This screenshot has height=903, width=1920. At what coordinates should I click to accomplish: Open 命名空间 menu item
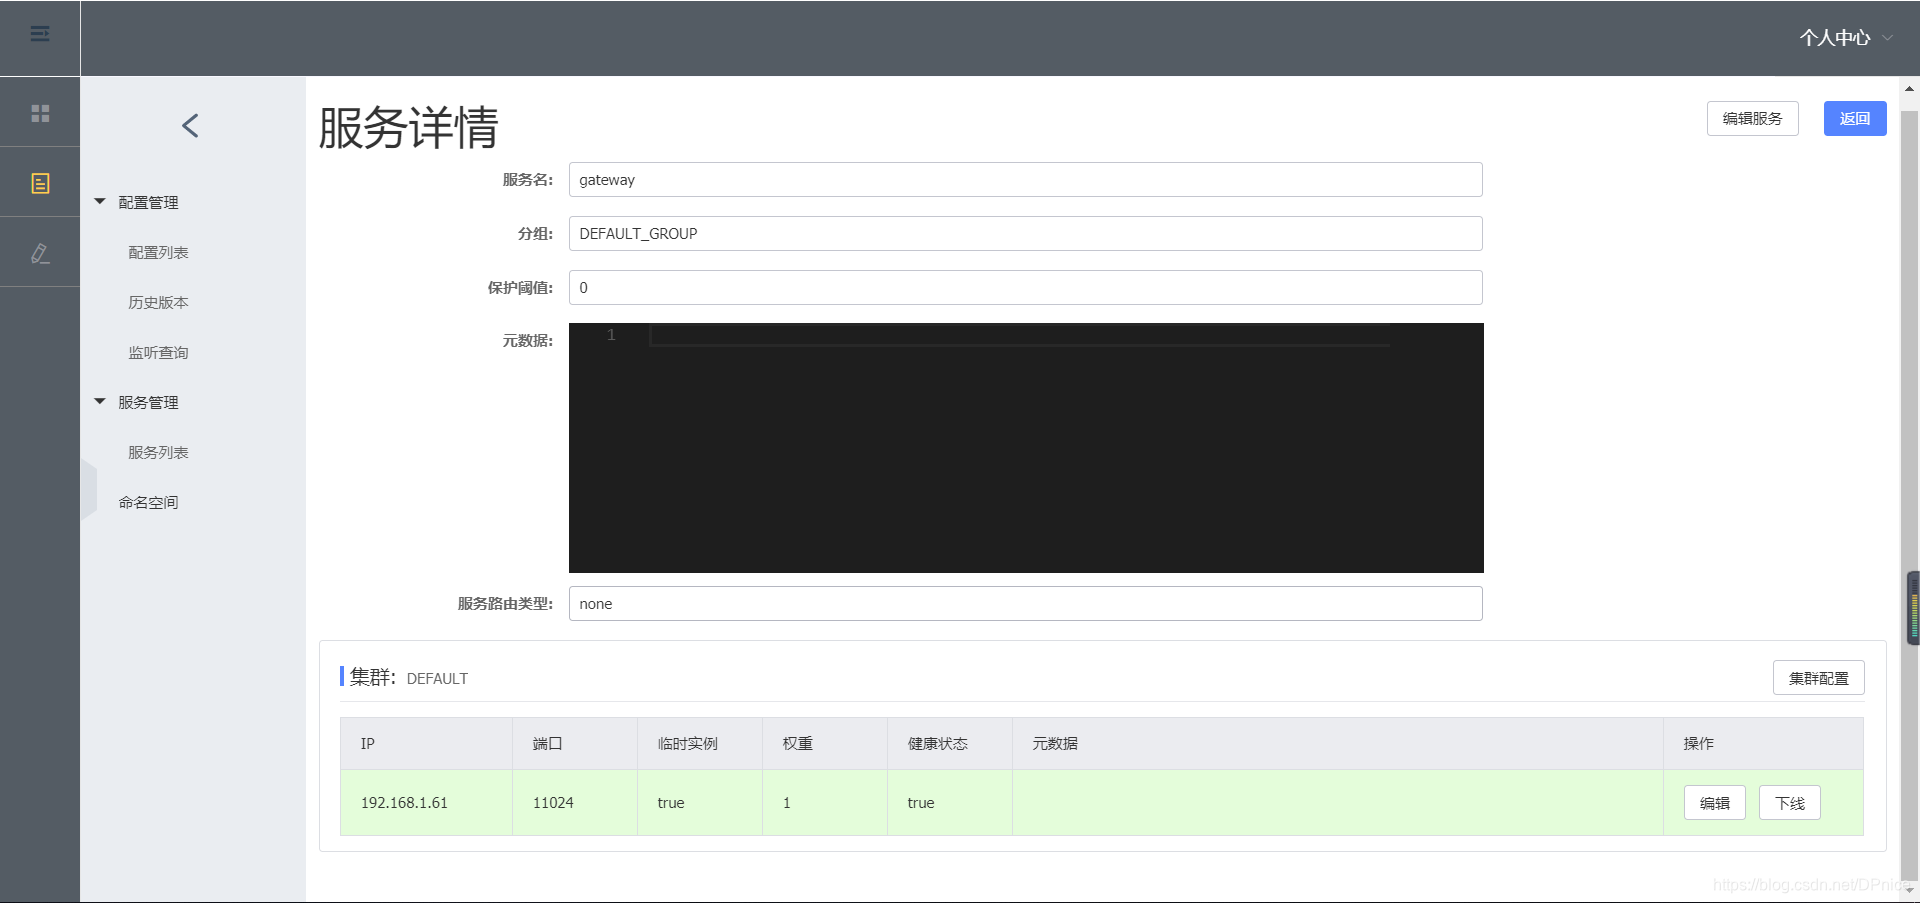click(148, 503)
